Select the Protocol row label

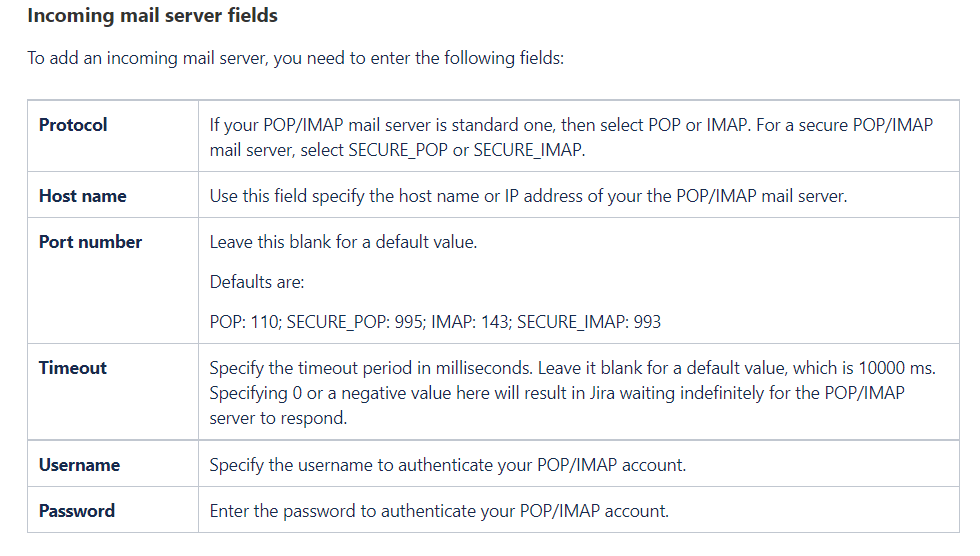point(73,125)
